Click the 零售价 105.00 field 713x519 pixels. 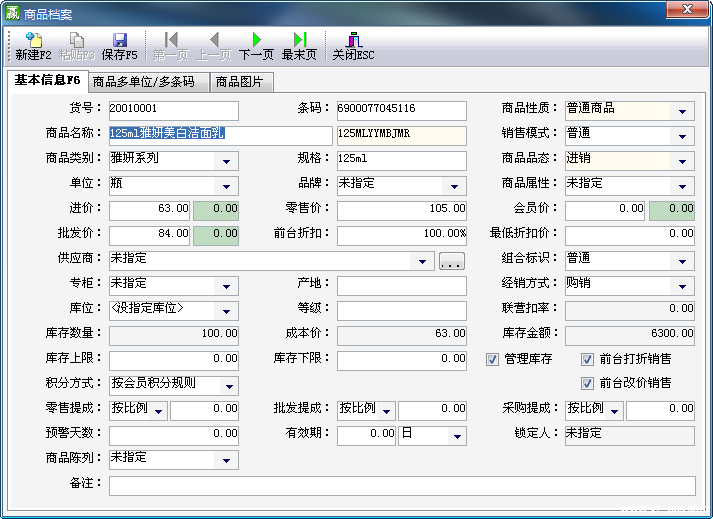pos(402,211)
